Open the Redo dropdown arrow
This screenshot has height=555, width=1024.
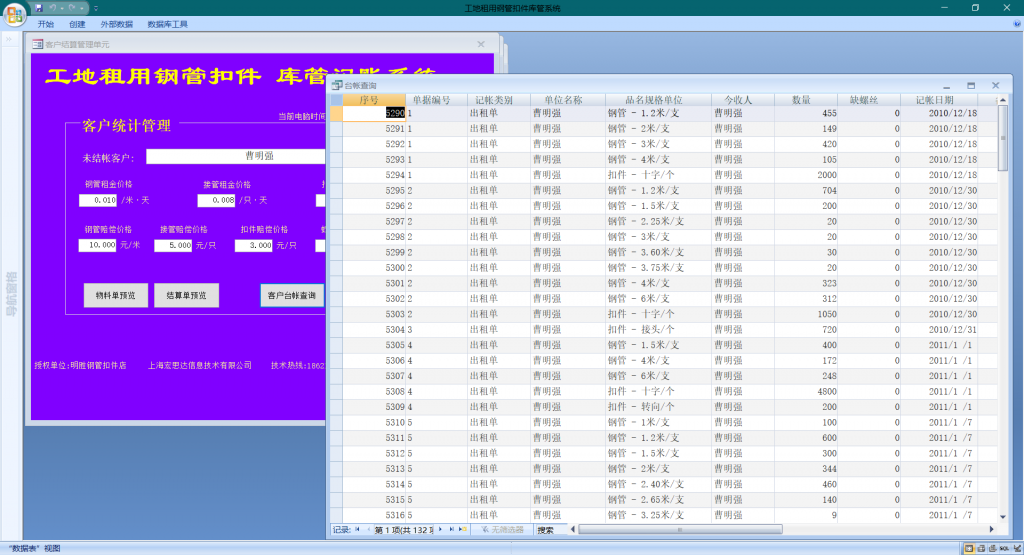(84, 8)
